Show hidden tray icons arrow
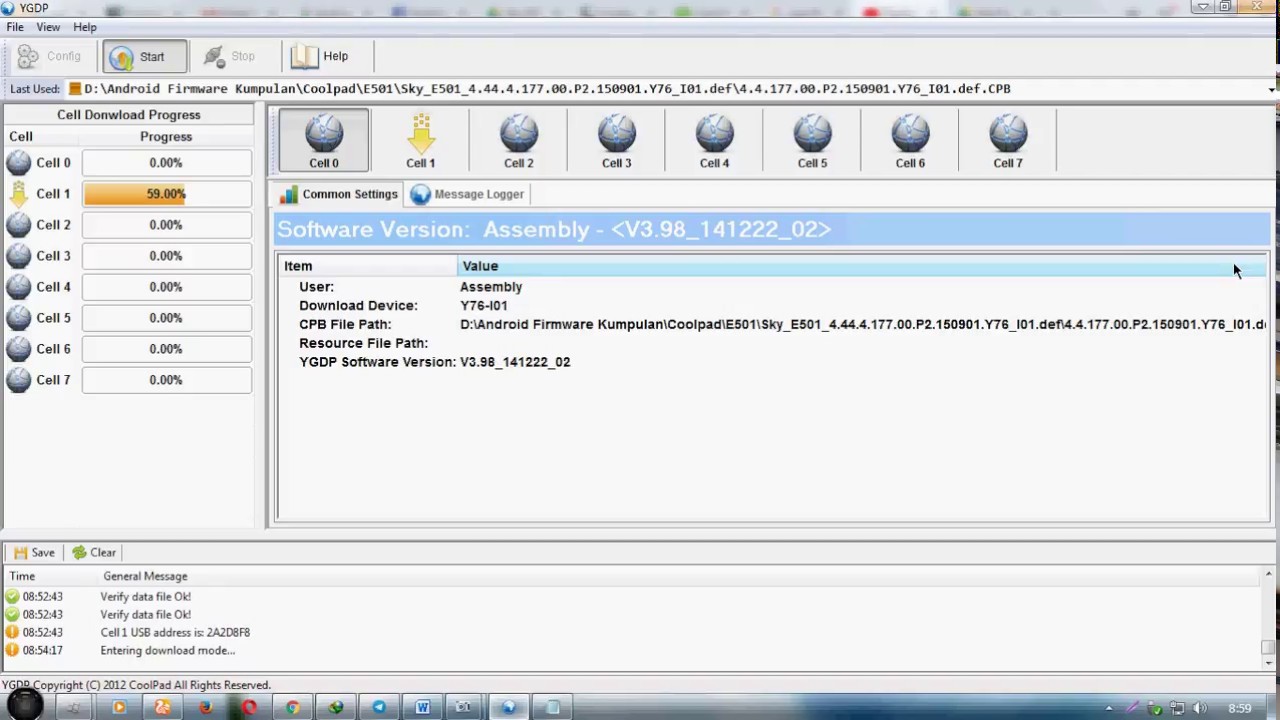 (1109, 709)
